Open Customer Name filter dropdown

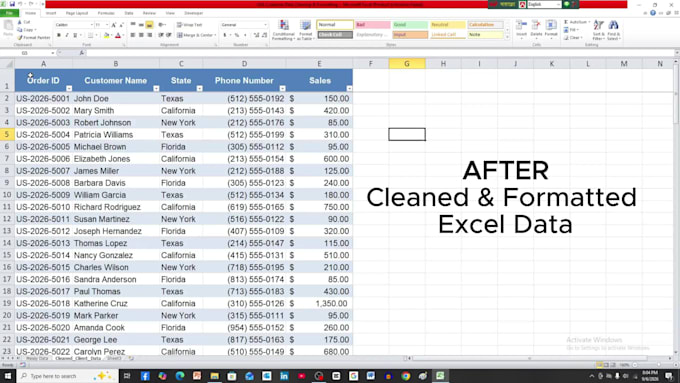coord(156,88)
